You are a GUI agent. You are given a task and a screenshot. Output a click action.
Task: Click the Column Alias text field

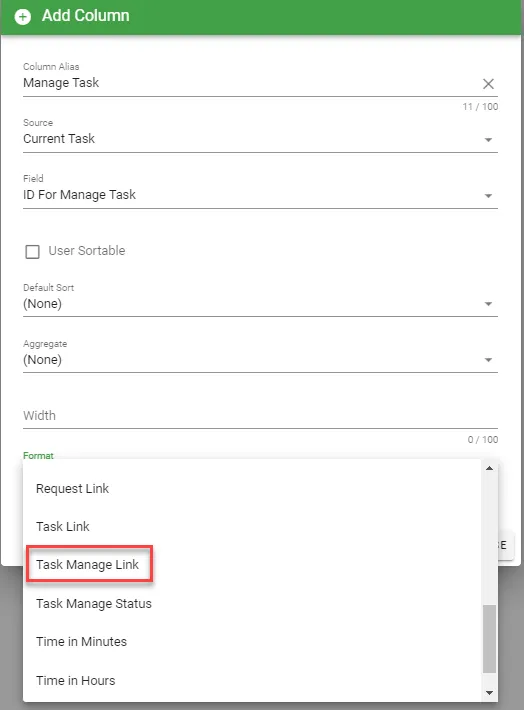[x=251, y=83]
